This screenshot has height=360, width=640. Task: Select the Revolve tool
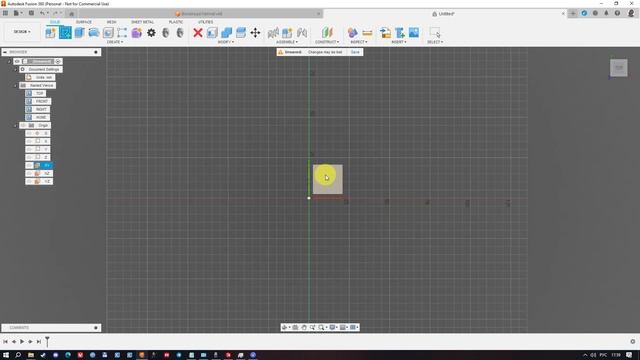pos(94,33)
